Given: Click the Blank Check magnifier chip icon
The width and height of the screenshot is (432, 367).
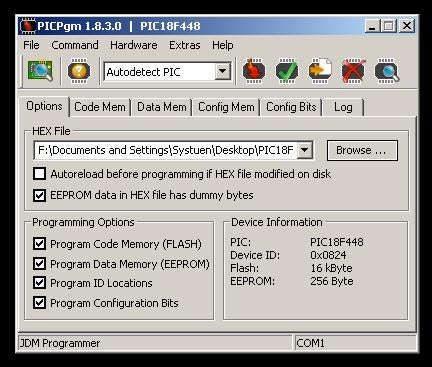Looking at the screenshot, I should (387, 71).
